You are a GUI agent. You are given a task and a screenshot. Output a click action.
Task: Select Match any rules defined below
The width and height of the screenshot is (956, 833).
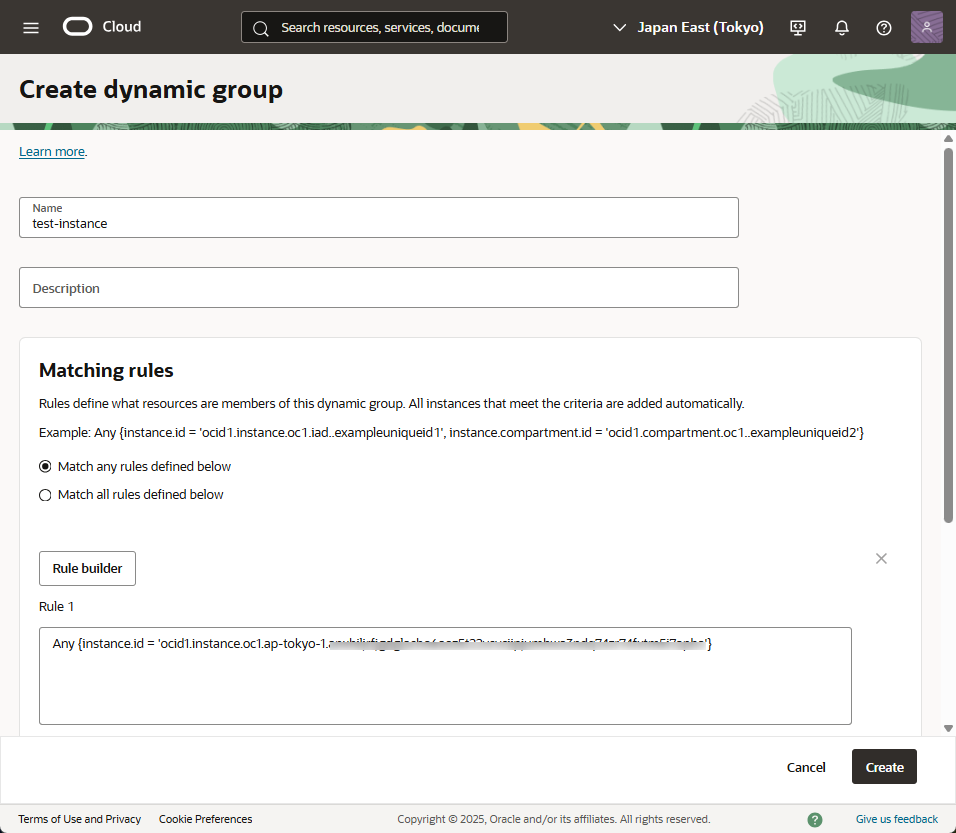pyautogui.click(x=45, y=466)
